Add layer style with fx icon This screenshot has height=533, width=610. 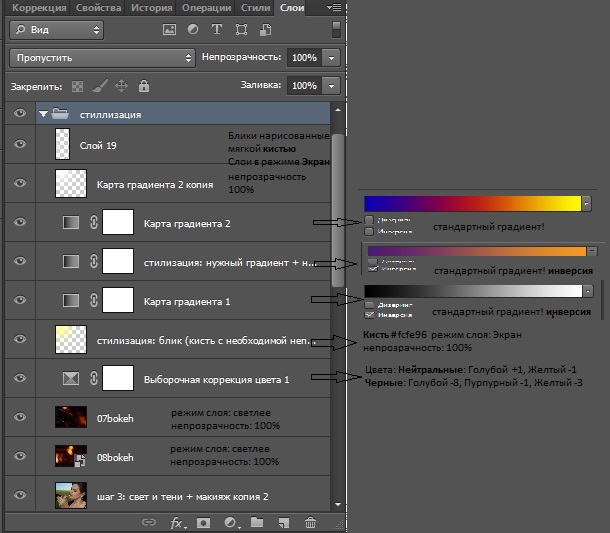coord(178,522)
